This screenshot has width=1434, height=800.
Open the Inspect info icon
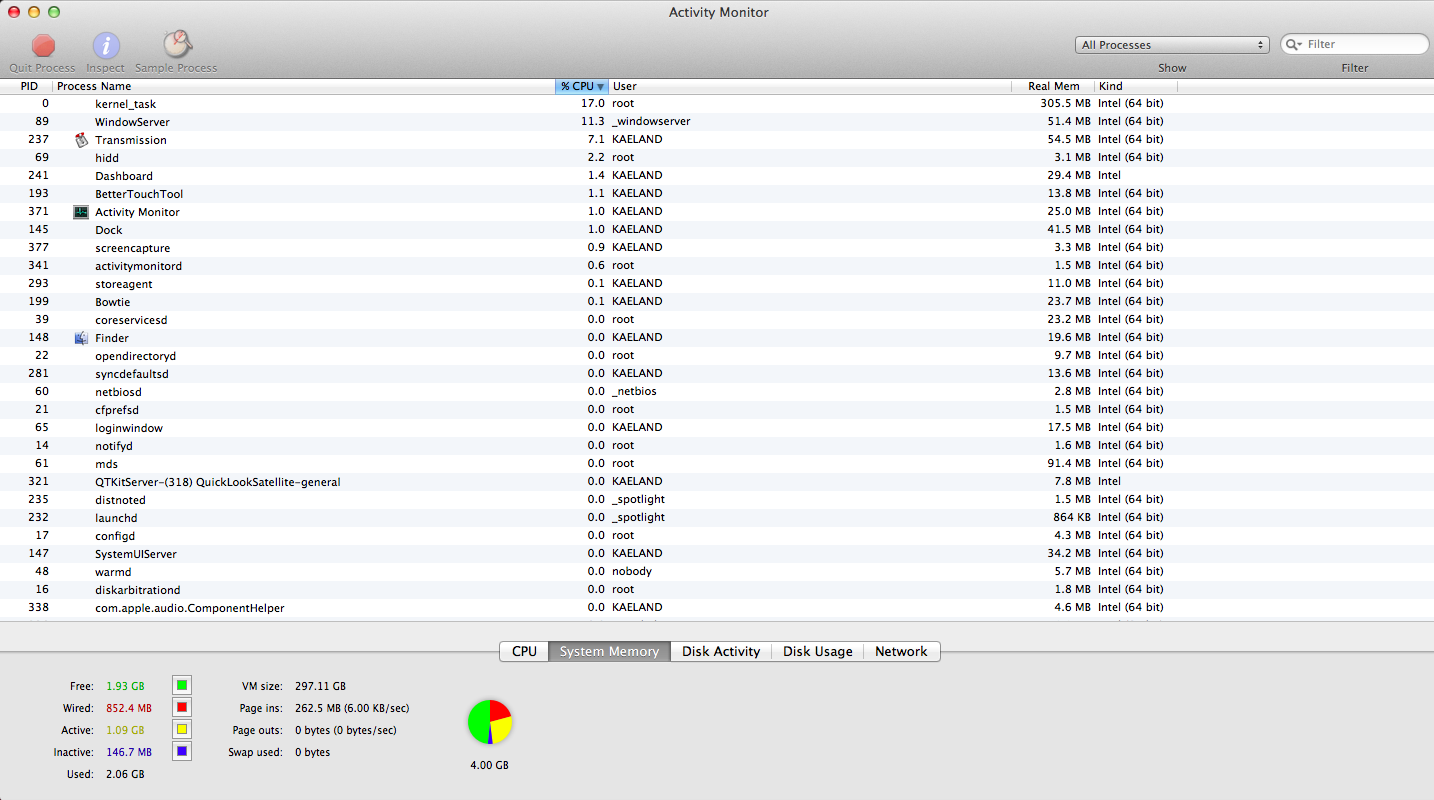coord(106,46)
